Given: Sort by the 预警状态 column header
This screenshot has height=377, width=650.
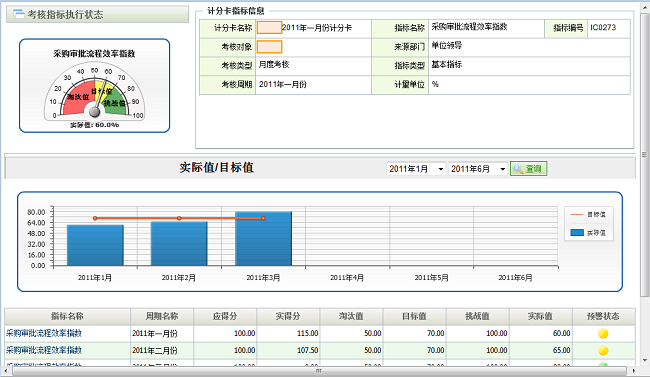Looking at the screenshot, I should click(603, 316).
